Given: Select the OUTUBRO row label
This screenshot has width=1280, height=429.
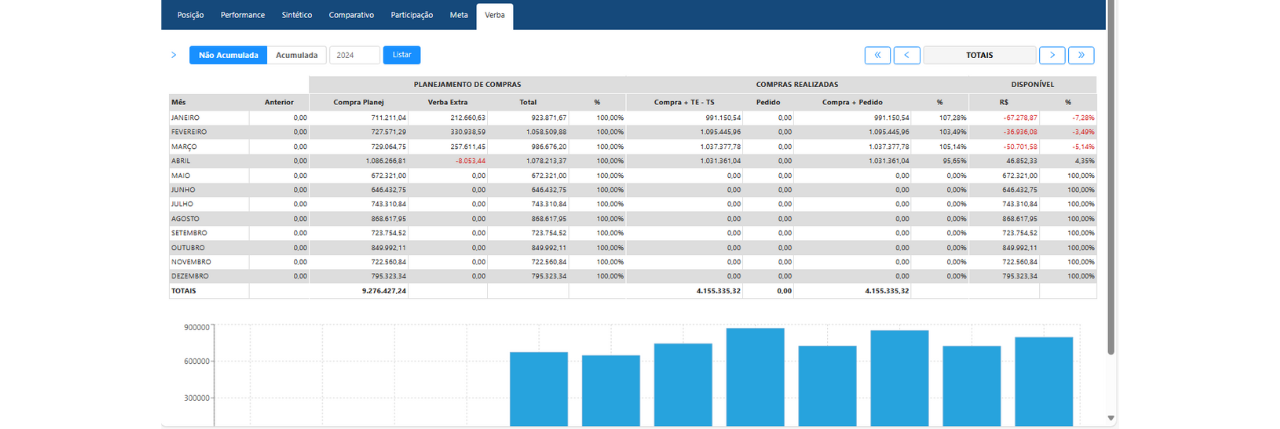Looking at the screenshot, I should tap(188, 247).
